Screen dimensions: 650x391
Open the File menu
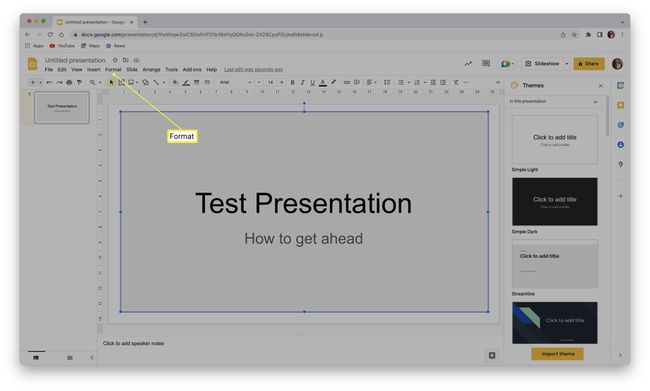coord(49,70)
